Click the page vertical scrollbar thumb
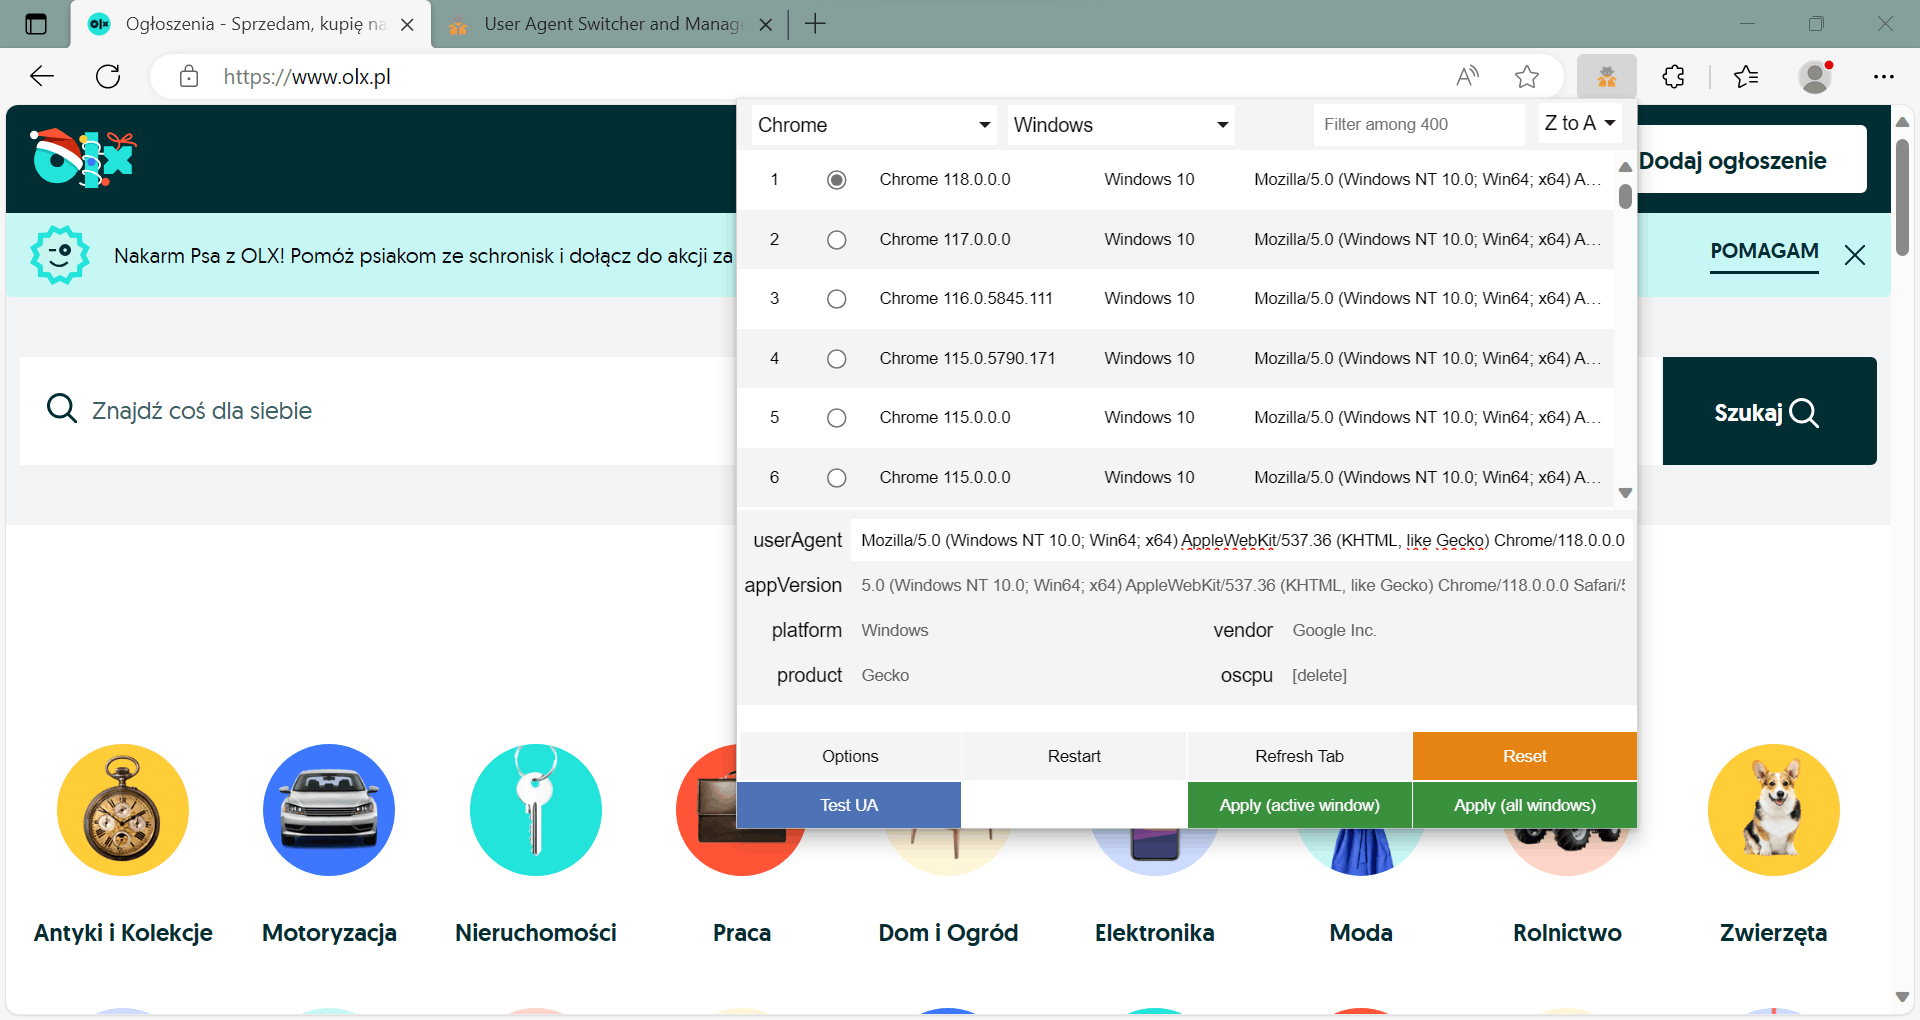 (x=1902, y=196)
